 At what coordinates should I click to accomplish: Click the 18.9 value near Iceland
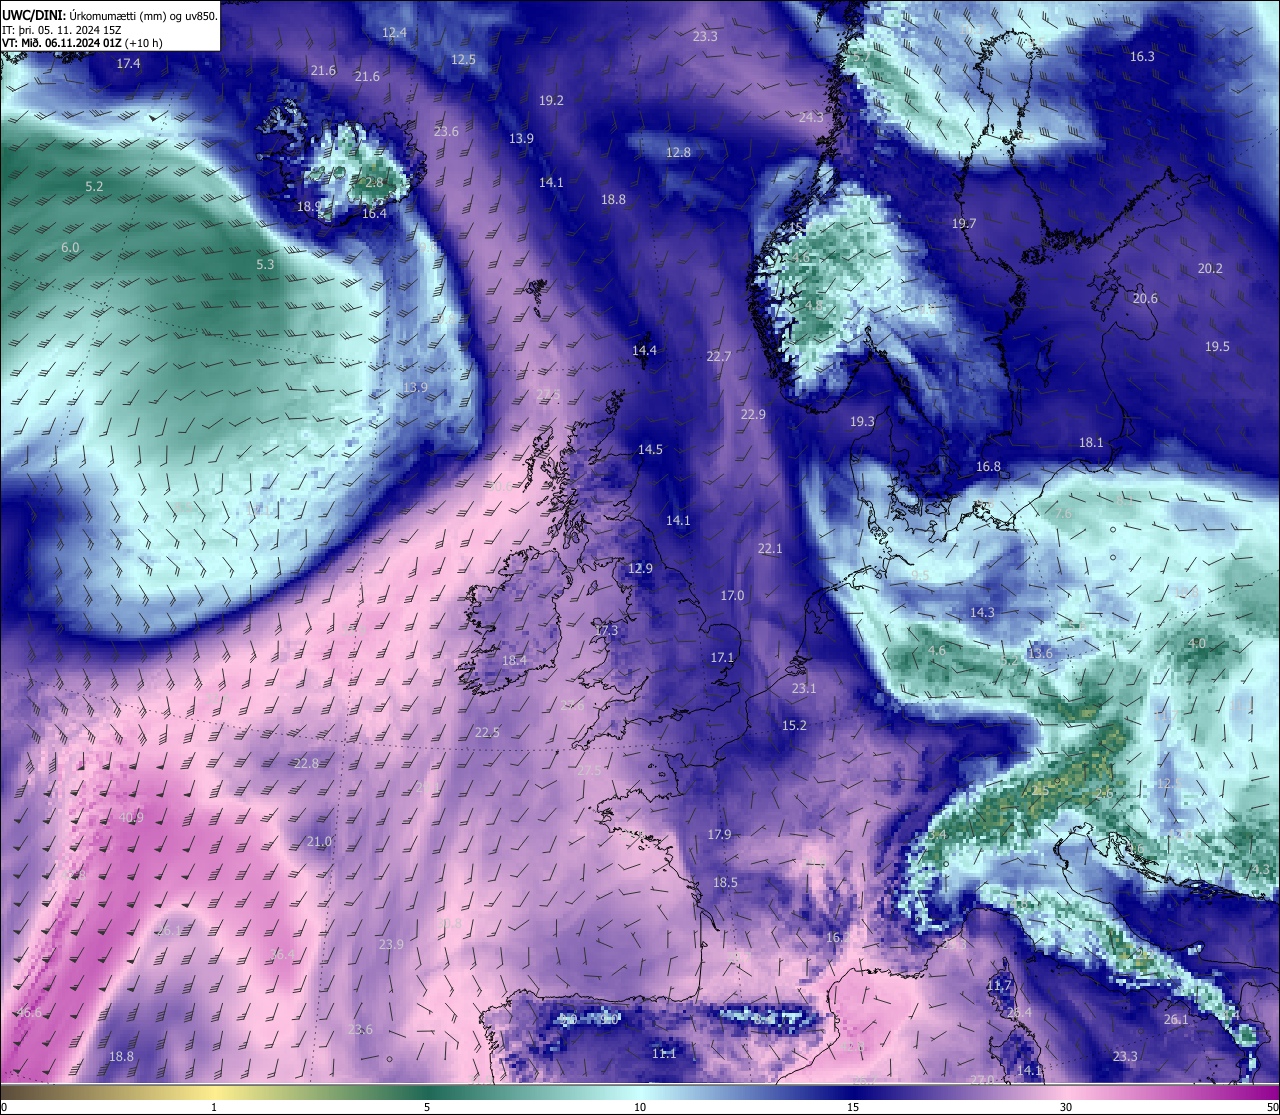pos(309,207)
